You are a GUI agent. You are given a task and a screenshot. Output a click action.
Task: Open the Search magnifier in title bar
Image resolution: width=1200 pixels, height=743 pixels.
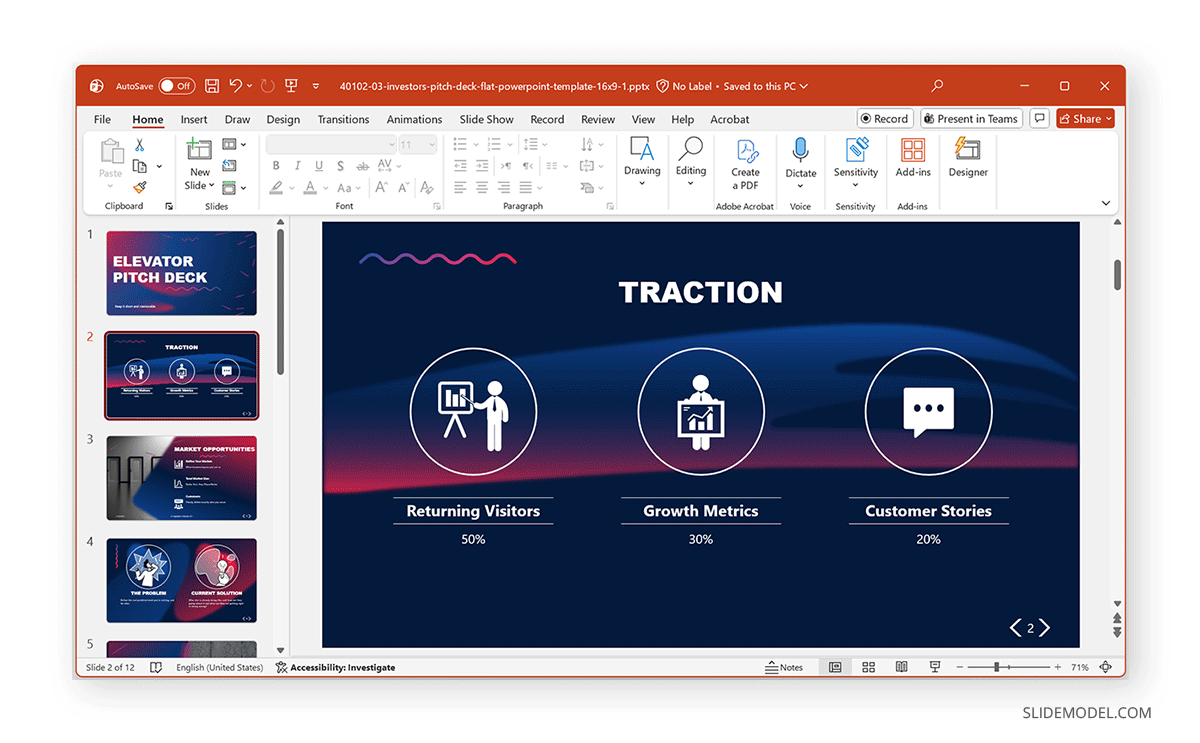(937, 86)
